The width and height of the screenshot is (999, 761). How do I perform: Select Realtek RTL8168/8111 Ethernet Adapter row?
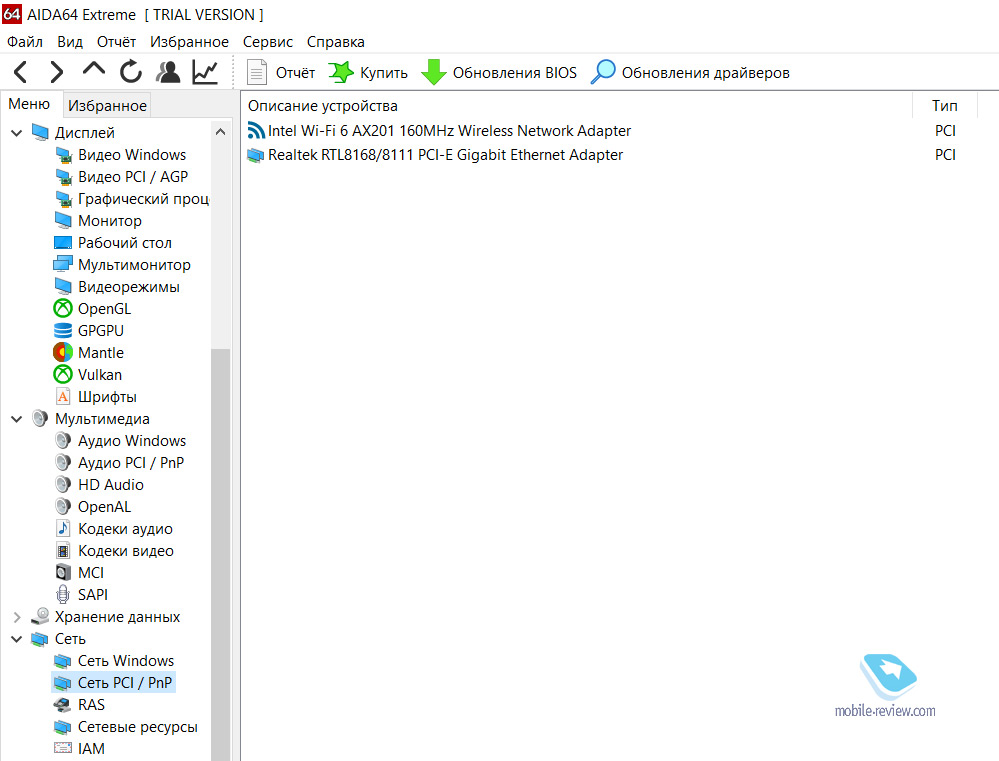point(445,155)
